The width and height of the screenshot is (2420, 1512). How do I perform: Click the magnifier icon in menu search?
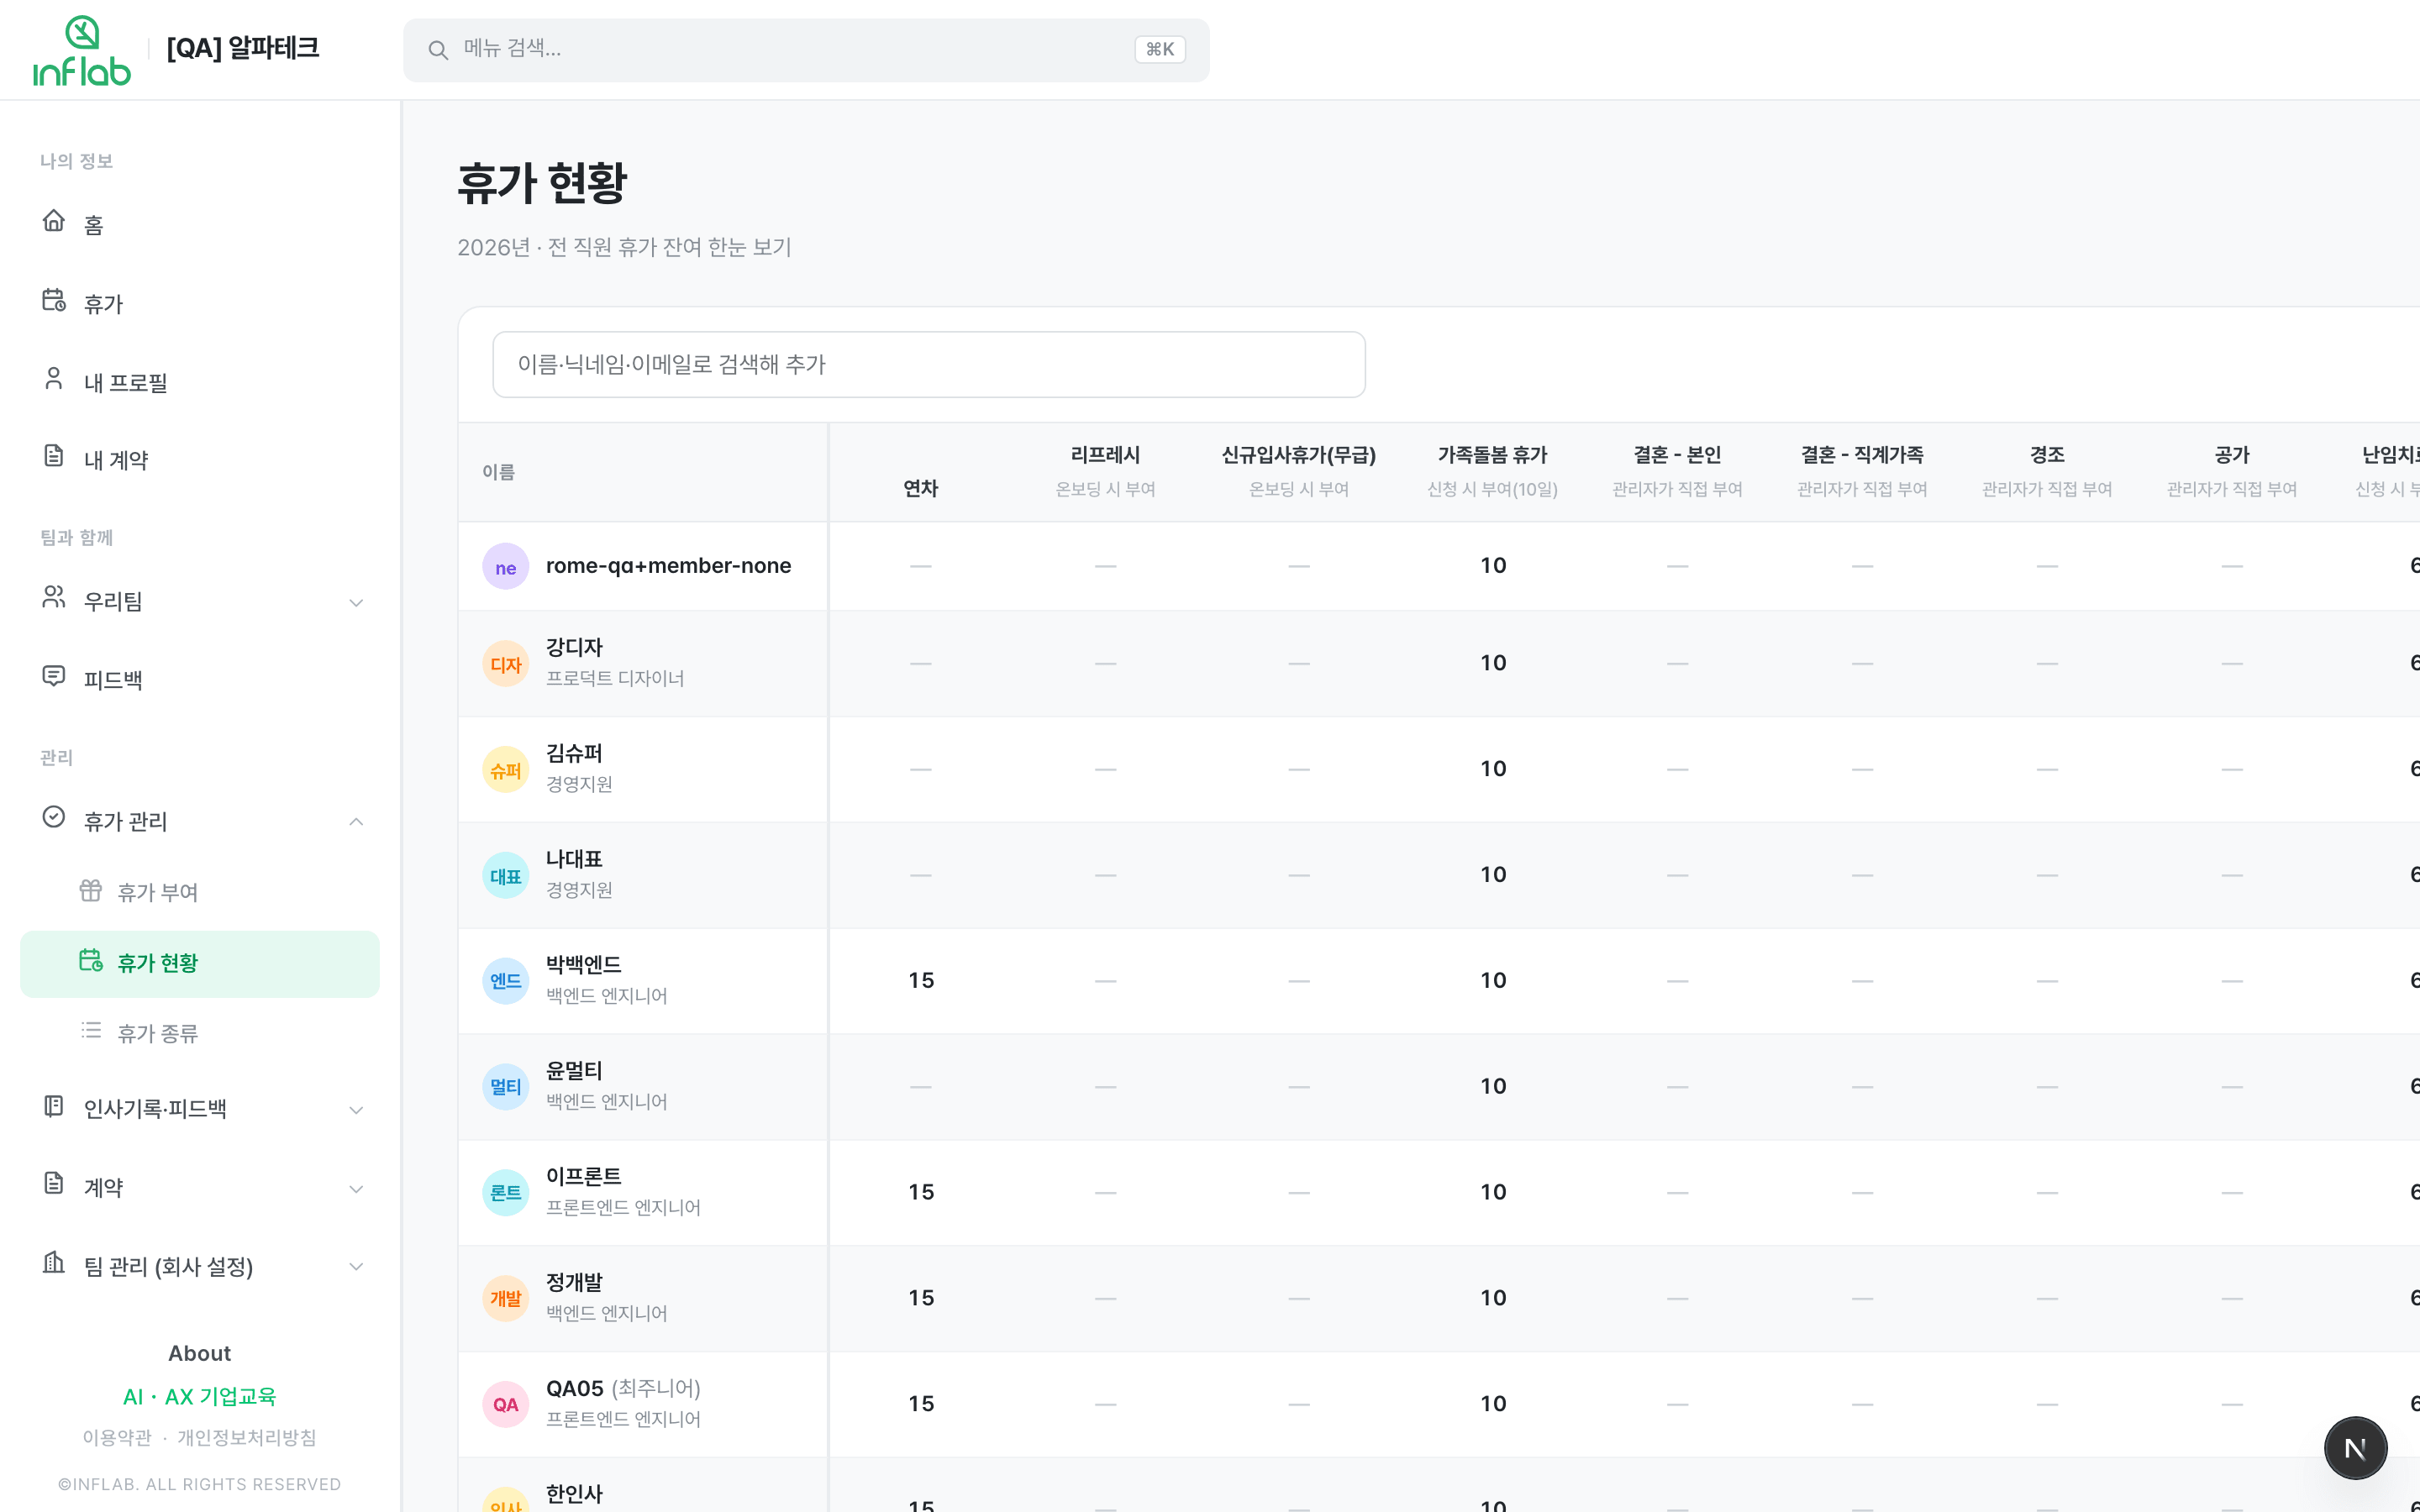[438, 50]
